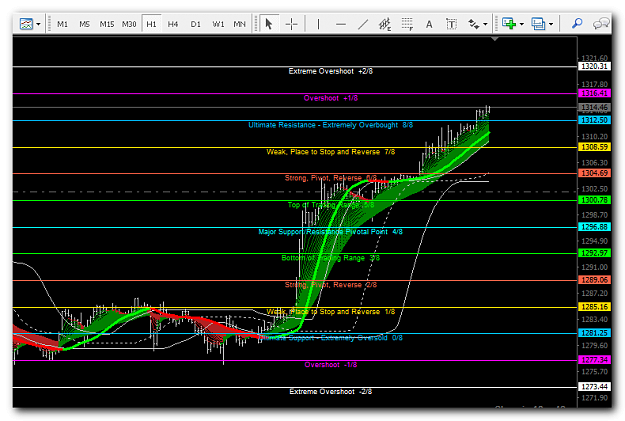625x421 pixels.
Task: Select Major Support/Resistance Pivotal Point 4/8 label
Action: pos(330,232)
